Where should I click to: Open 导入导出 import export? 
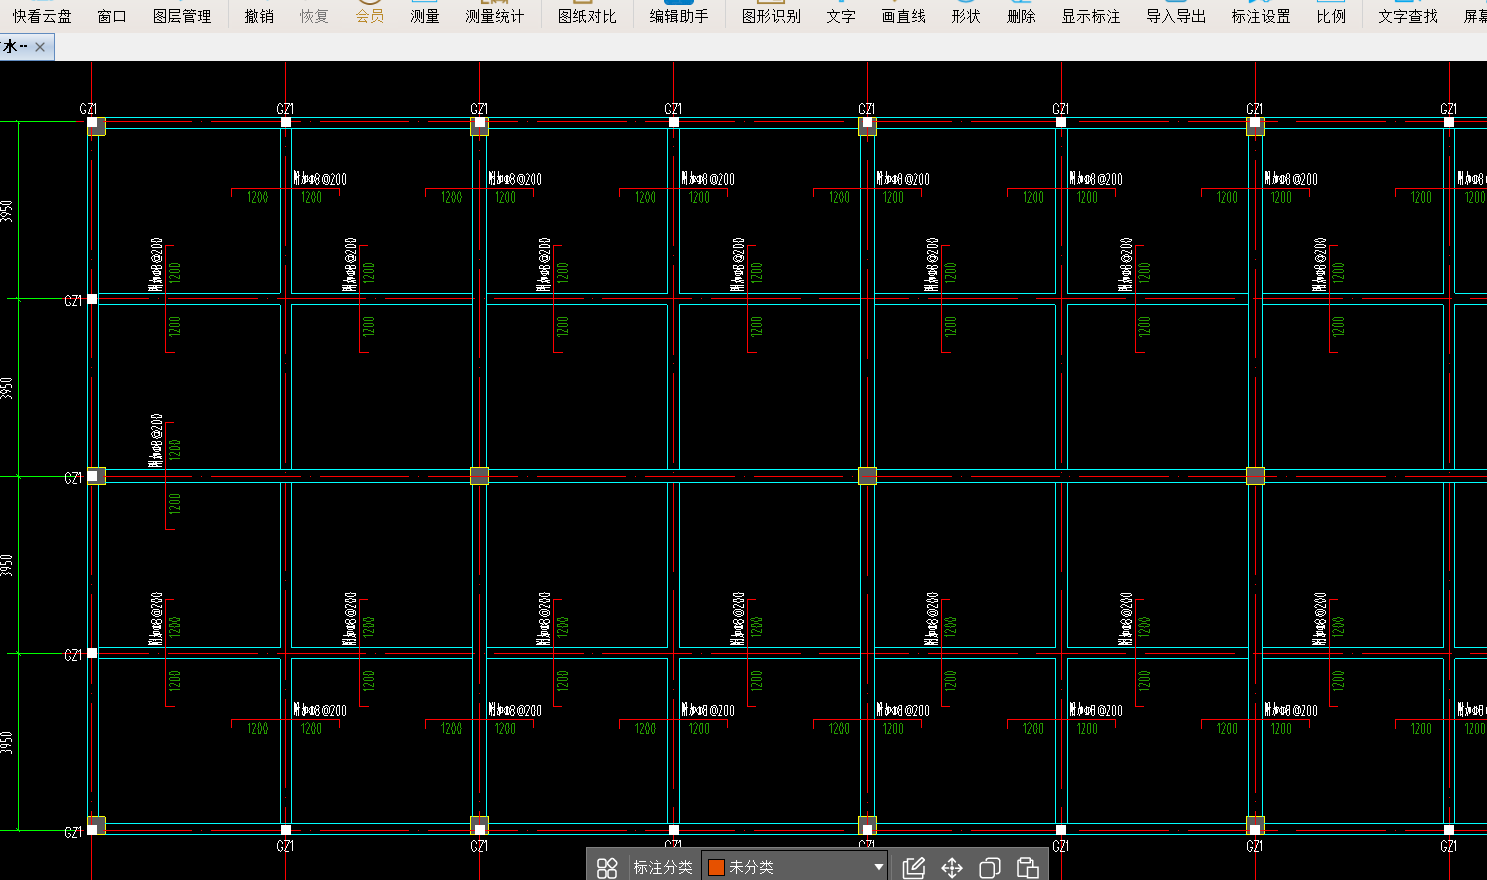1176,16
